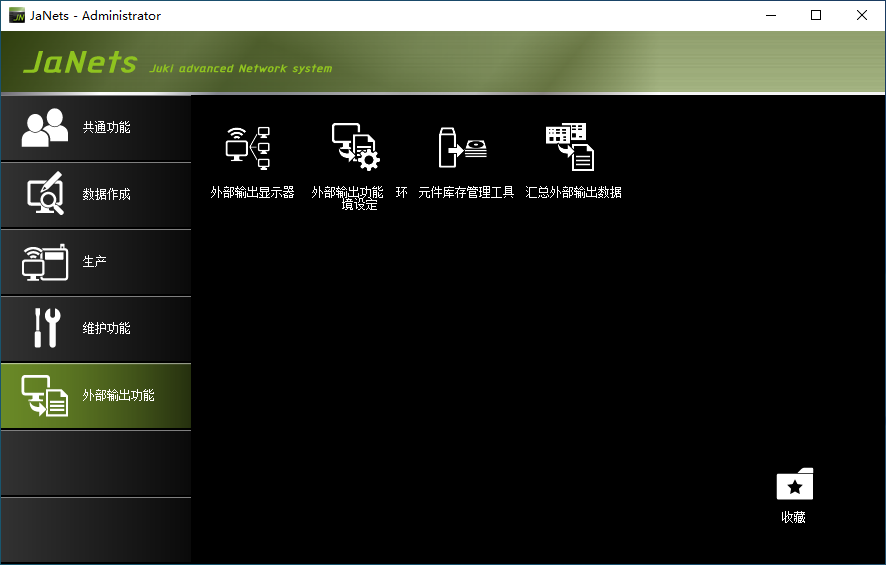The width and height of the screenshot is (886, 565).
Task: Click the 维护功能 wrench and screwdriver icon
Action: point(45,329)
